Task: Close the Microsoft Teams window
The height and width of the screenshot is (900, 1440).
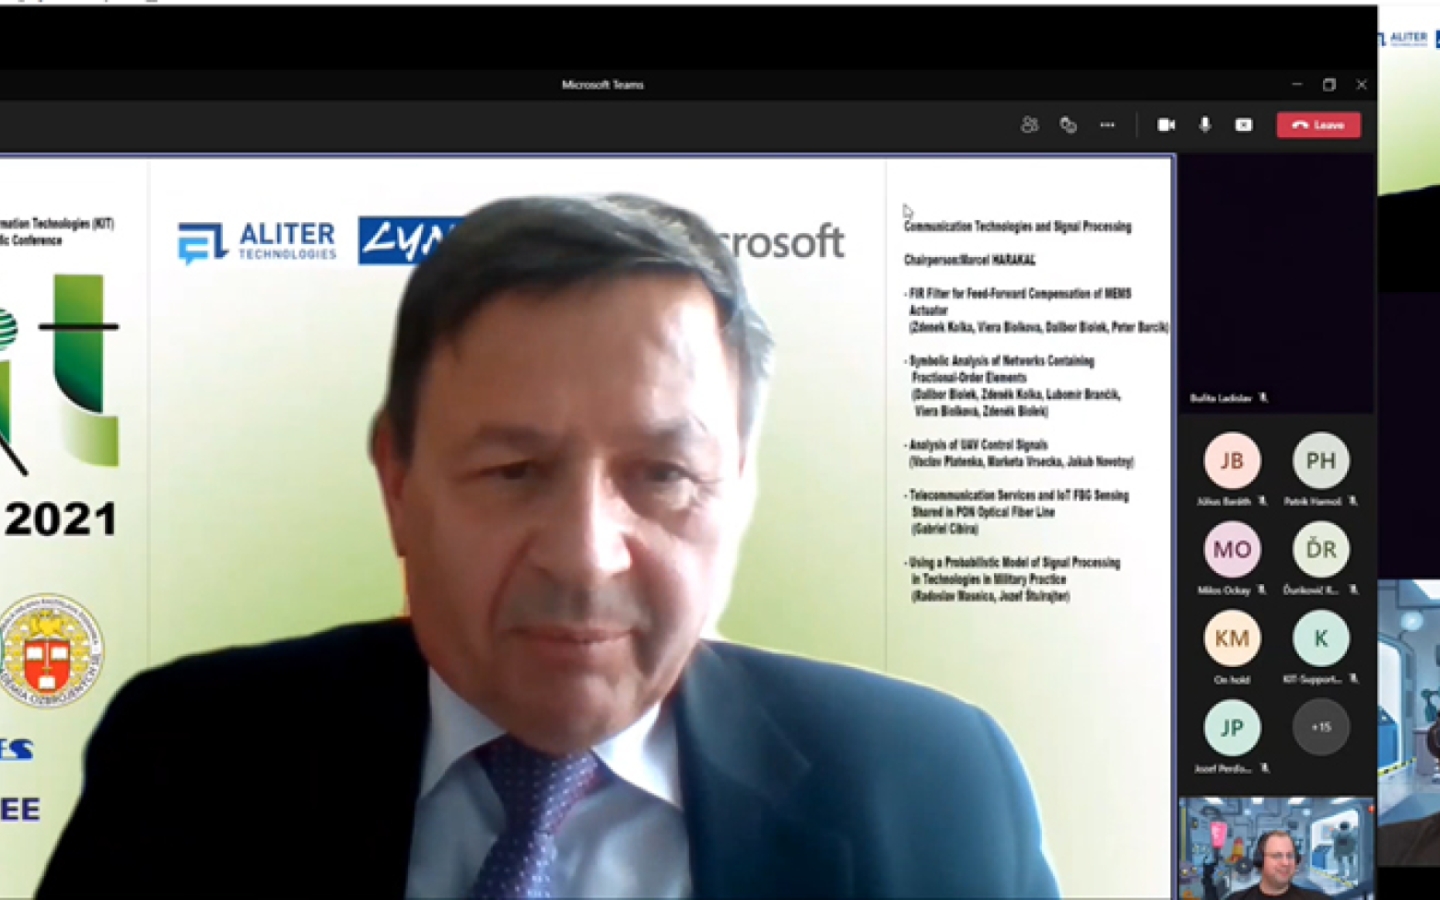Action: click(x=1361, y=85)
